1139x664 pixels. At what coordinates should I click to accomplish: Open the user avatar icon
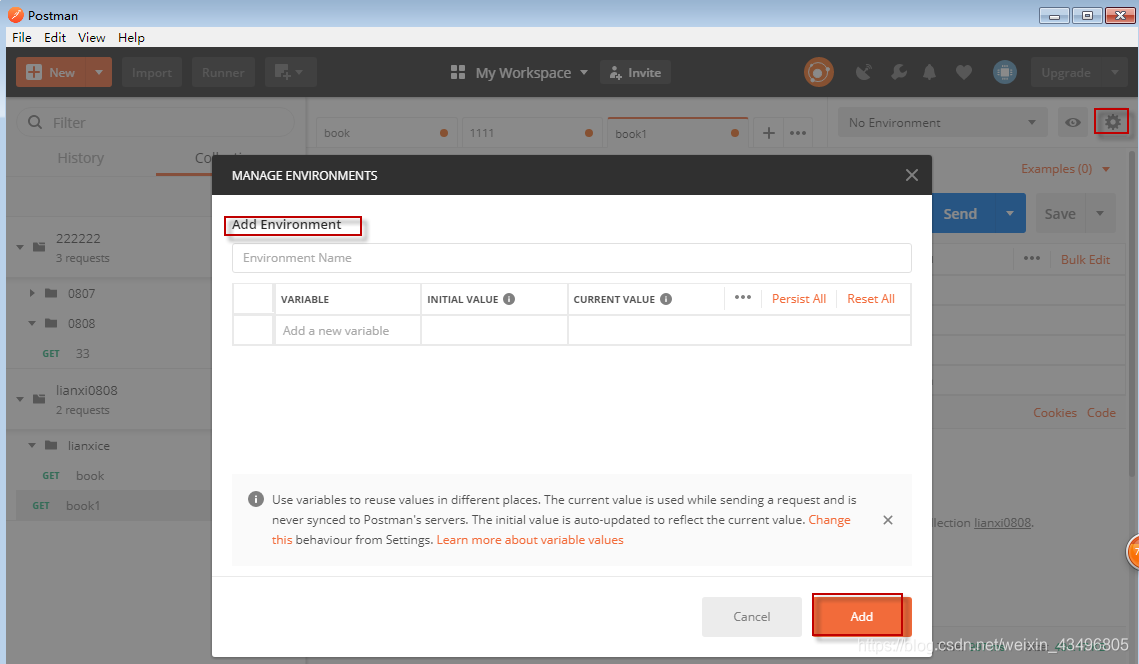point(1005,72)
